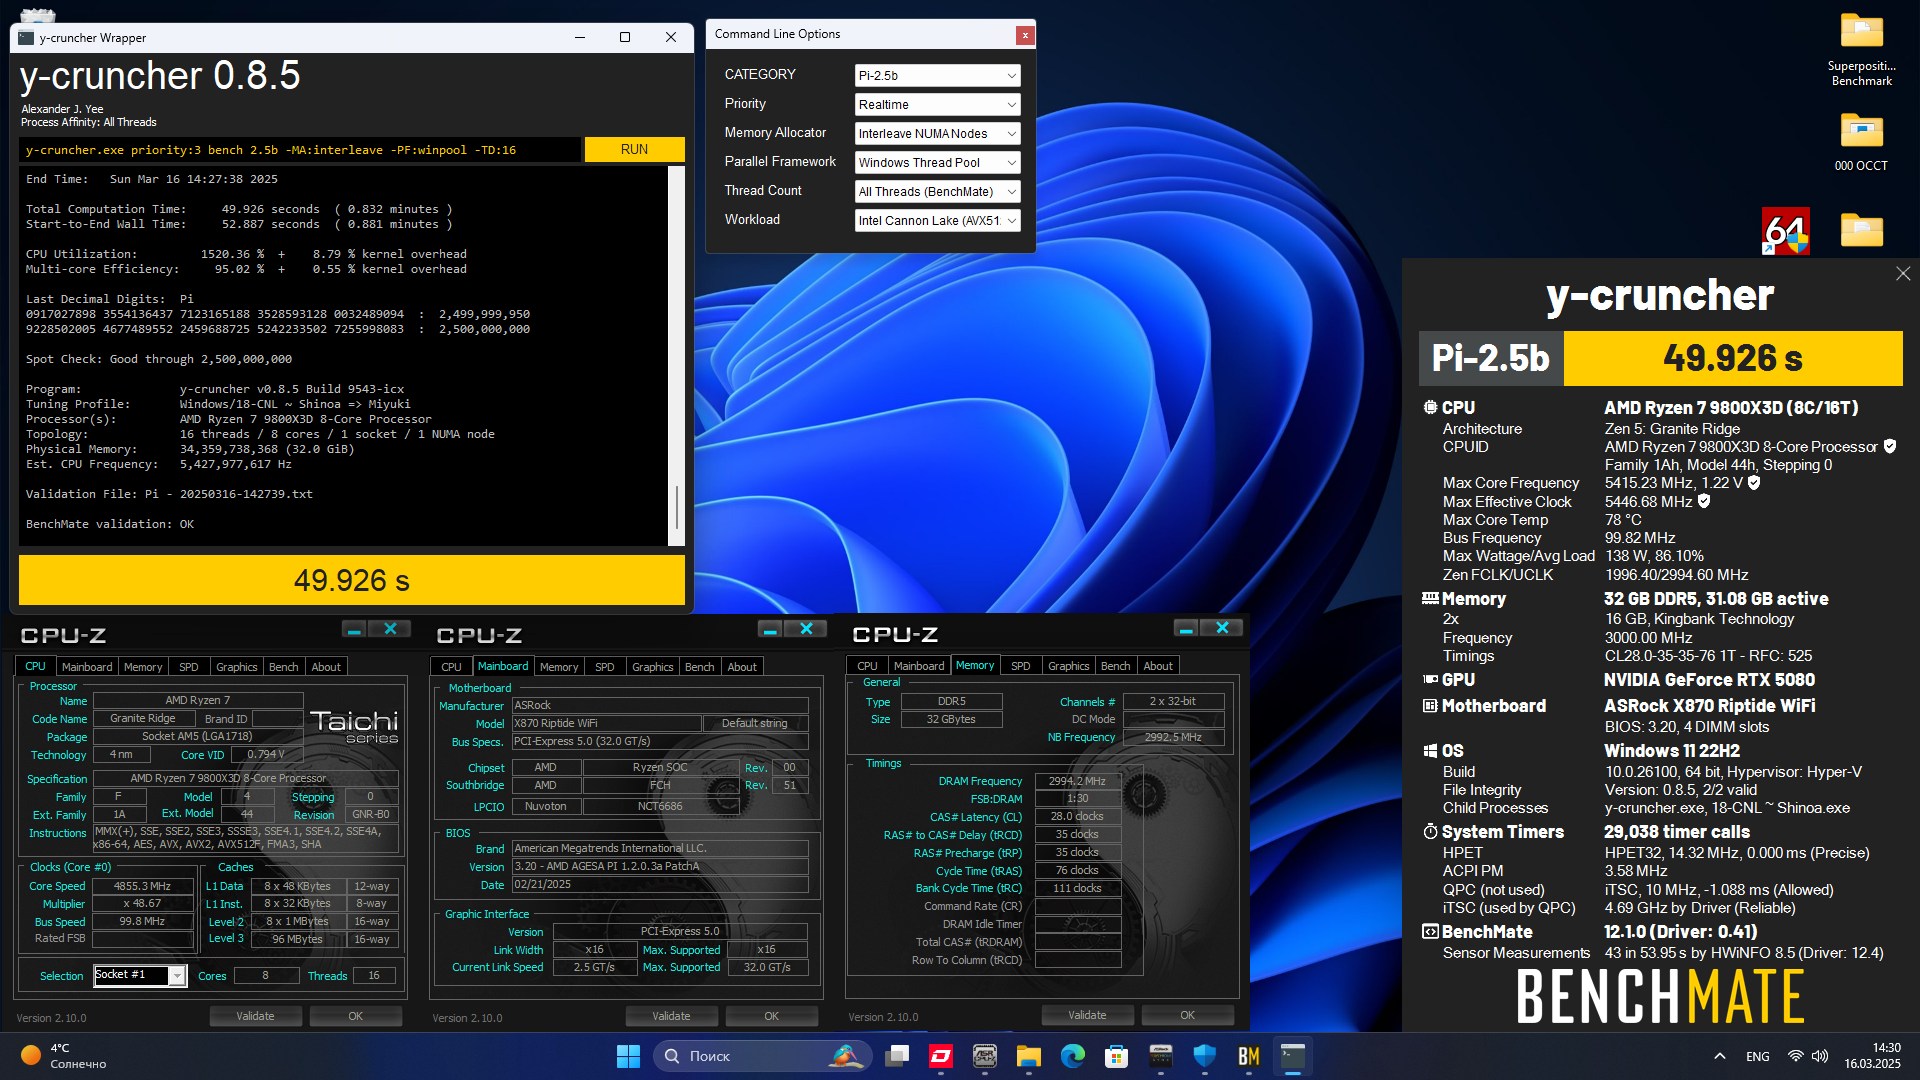Open the volume speaker tray icon
1920x1080 pixels.
point(1820,1056)
